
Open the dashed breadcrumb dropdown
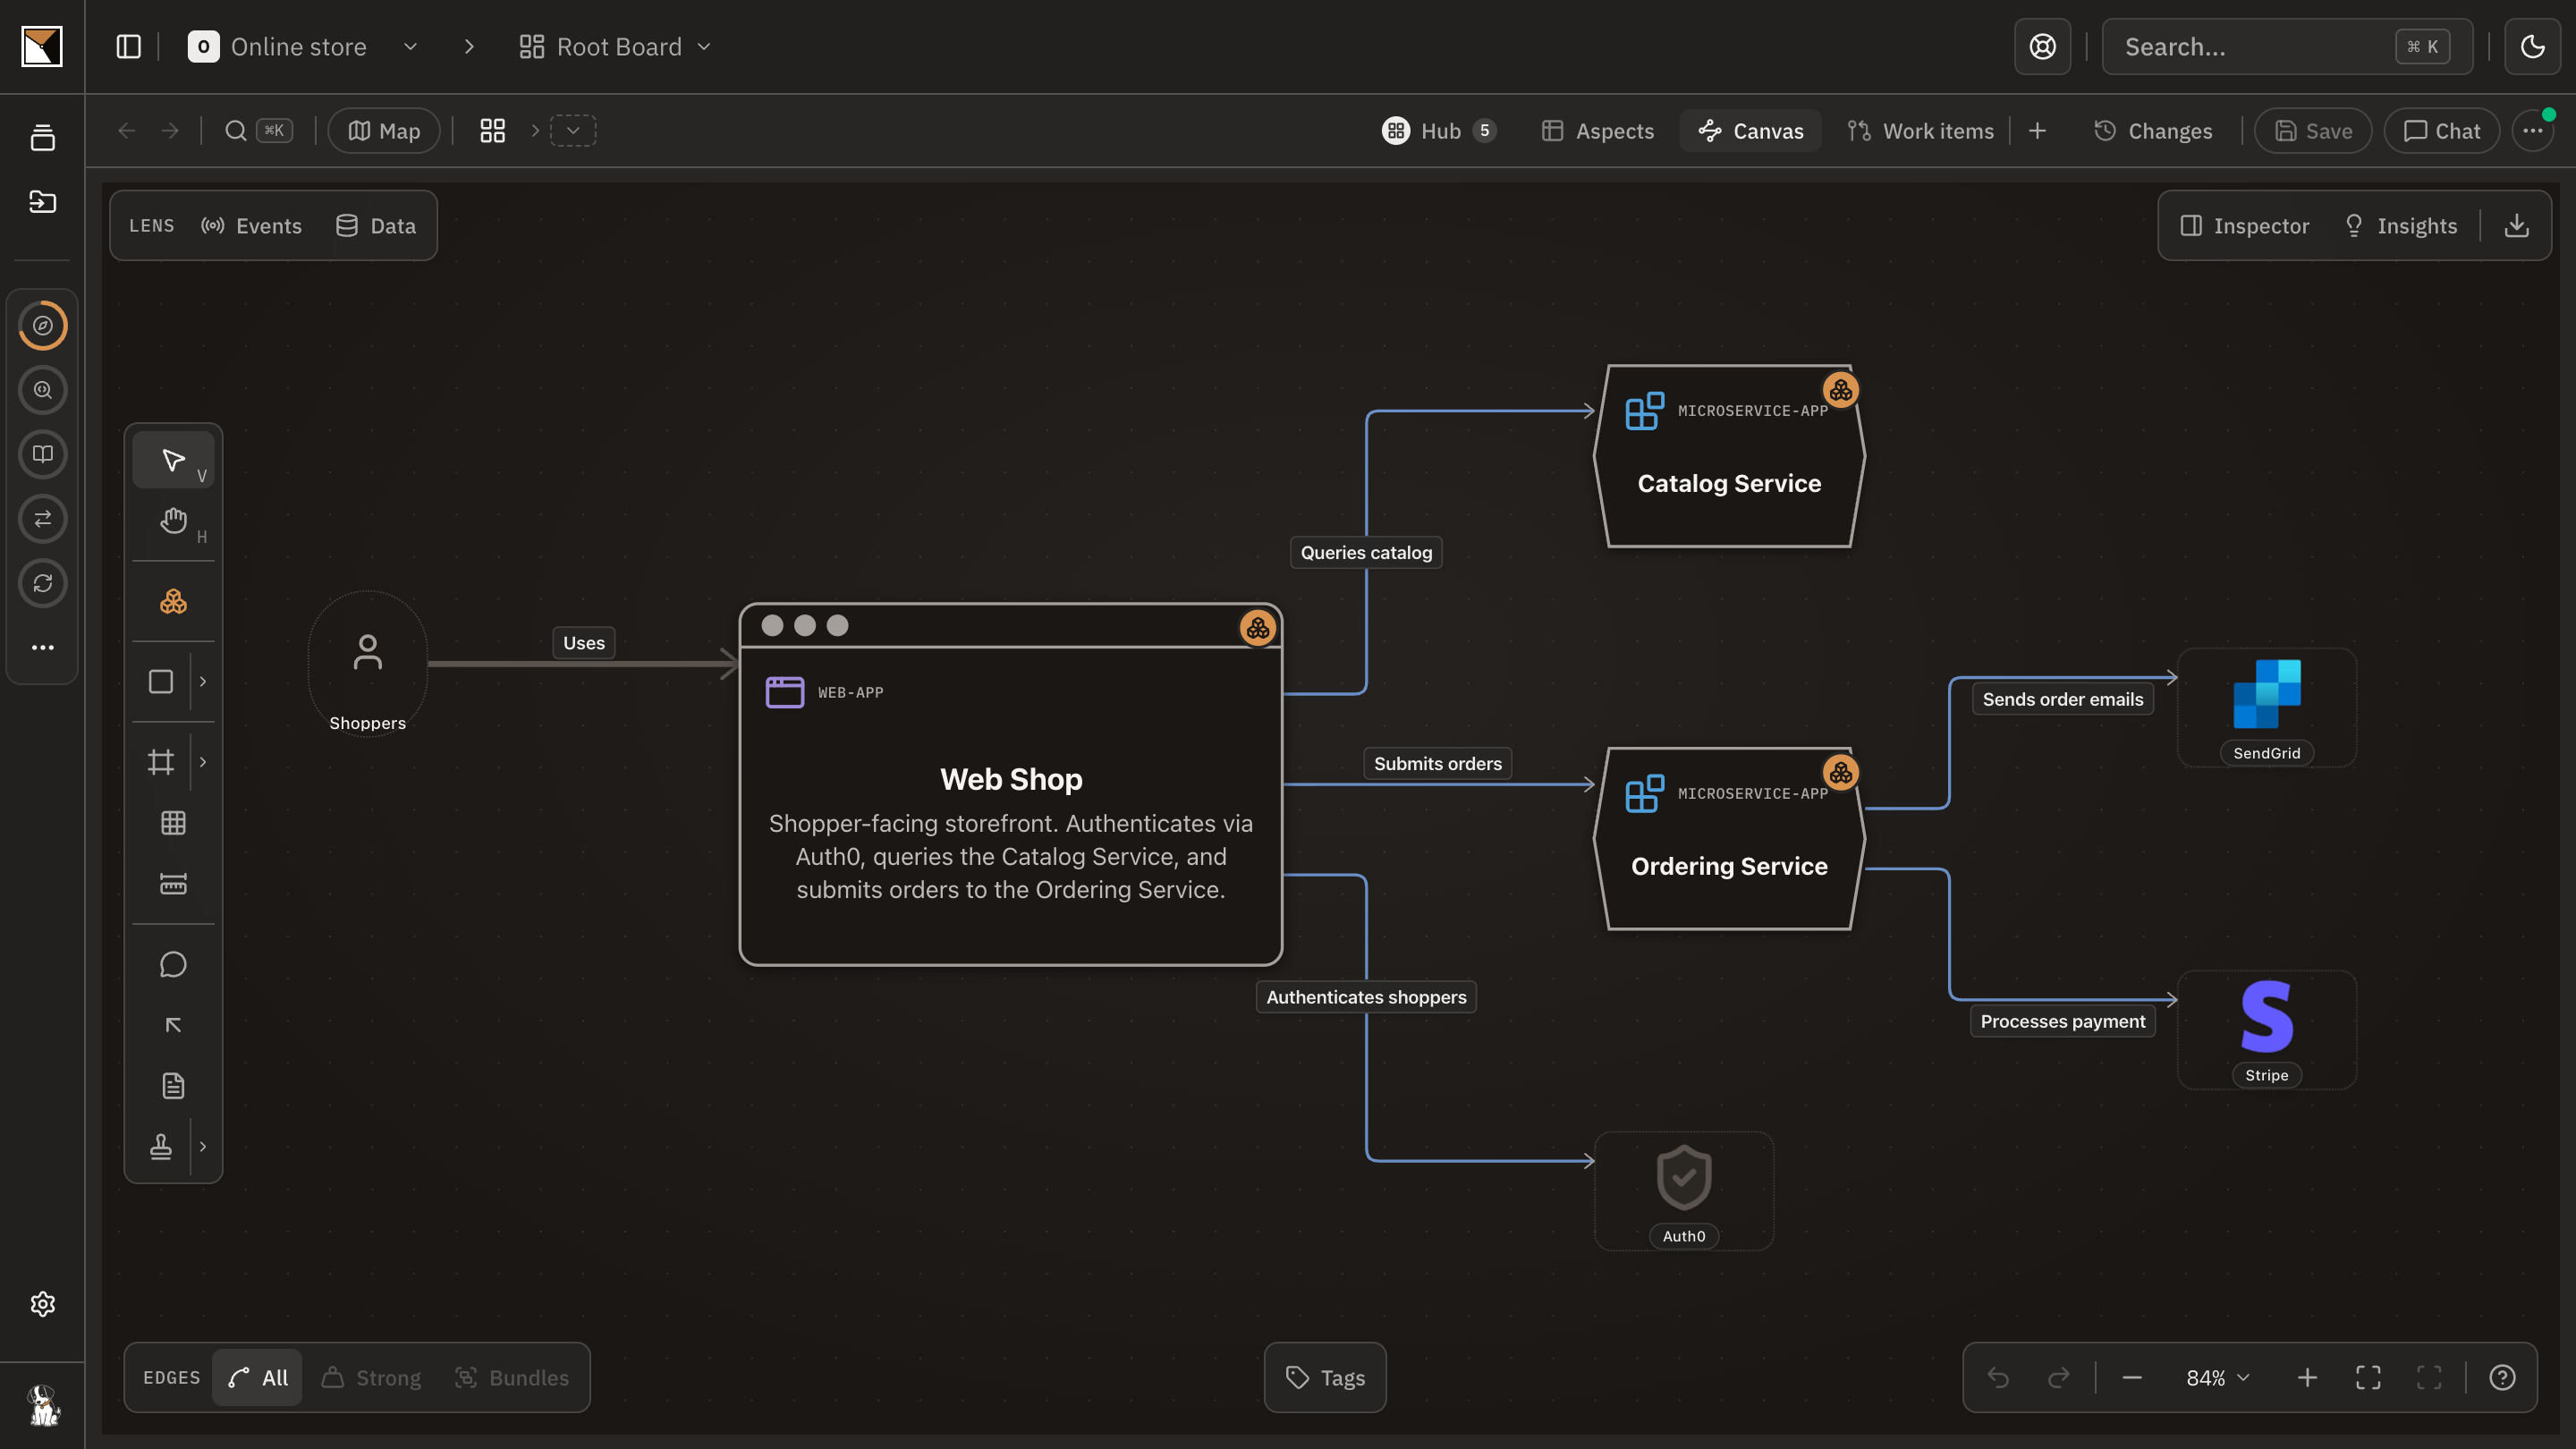click(573, 130)
